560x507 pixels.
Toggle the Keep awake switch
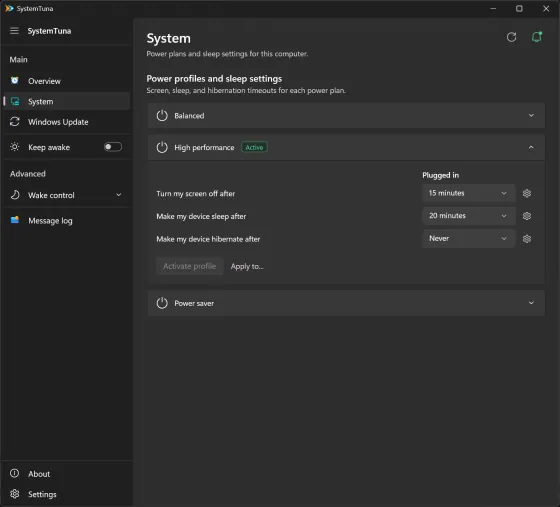coord(113,147)
